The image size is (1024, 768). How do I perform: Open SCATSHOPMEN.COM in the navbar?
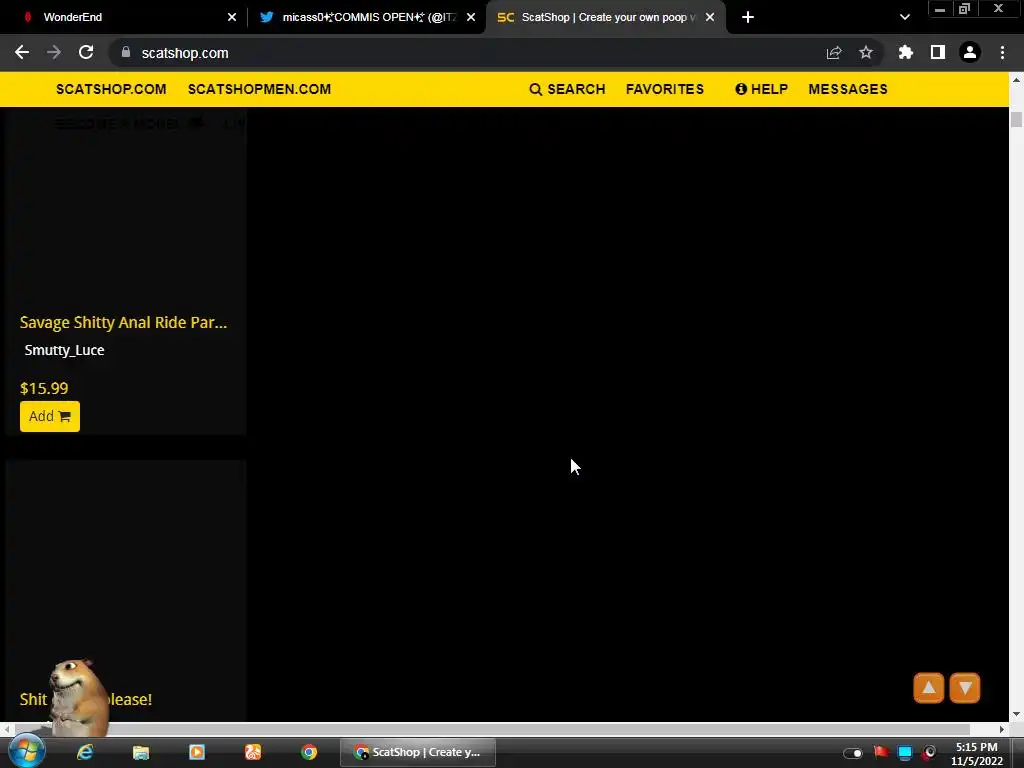click(x=259, y=89)
